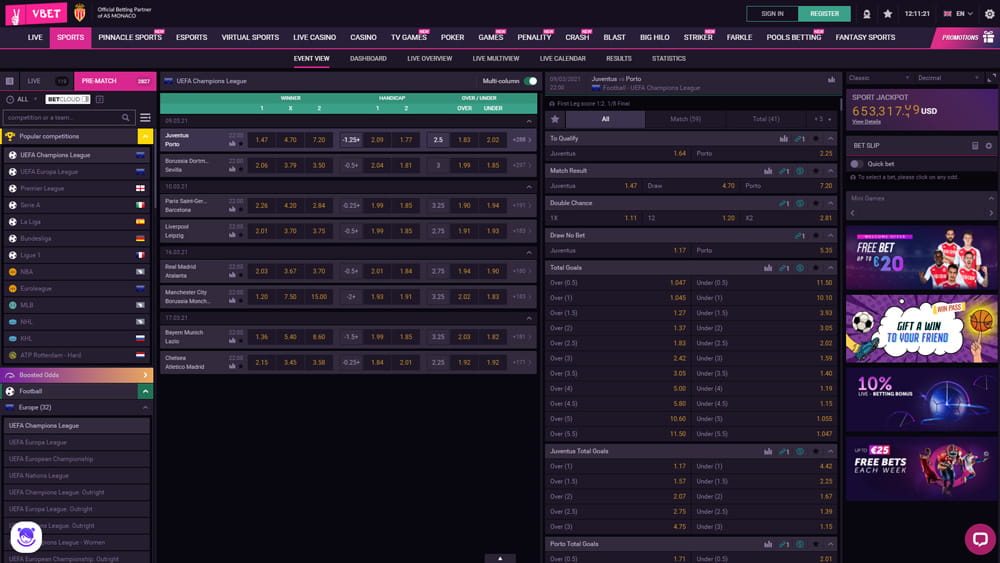Click the calendar icon beside BetCloud

[x=99, y=99]
